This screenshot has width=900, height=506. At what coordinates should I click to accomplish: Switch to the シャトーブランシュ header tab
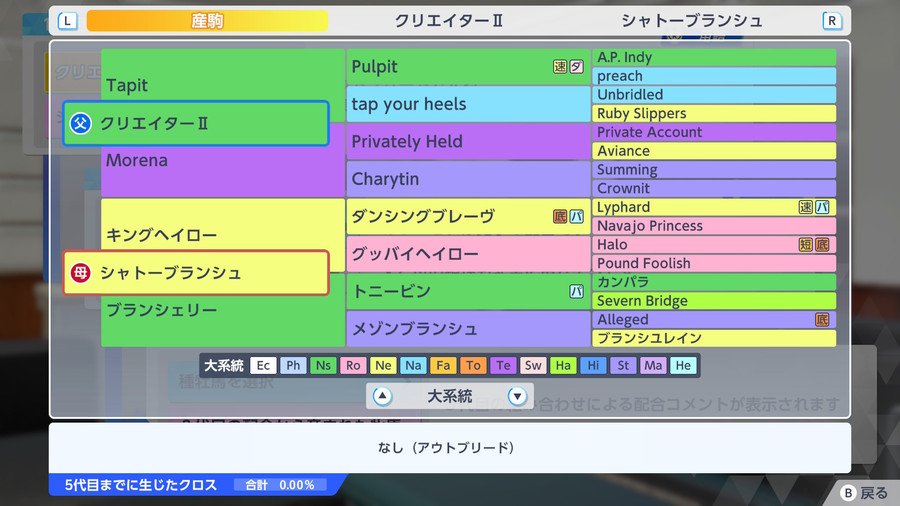point(692,21)
